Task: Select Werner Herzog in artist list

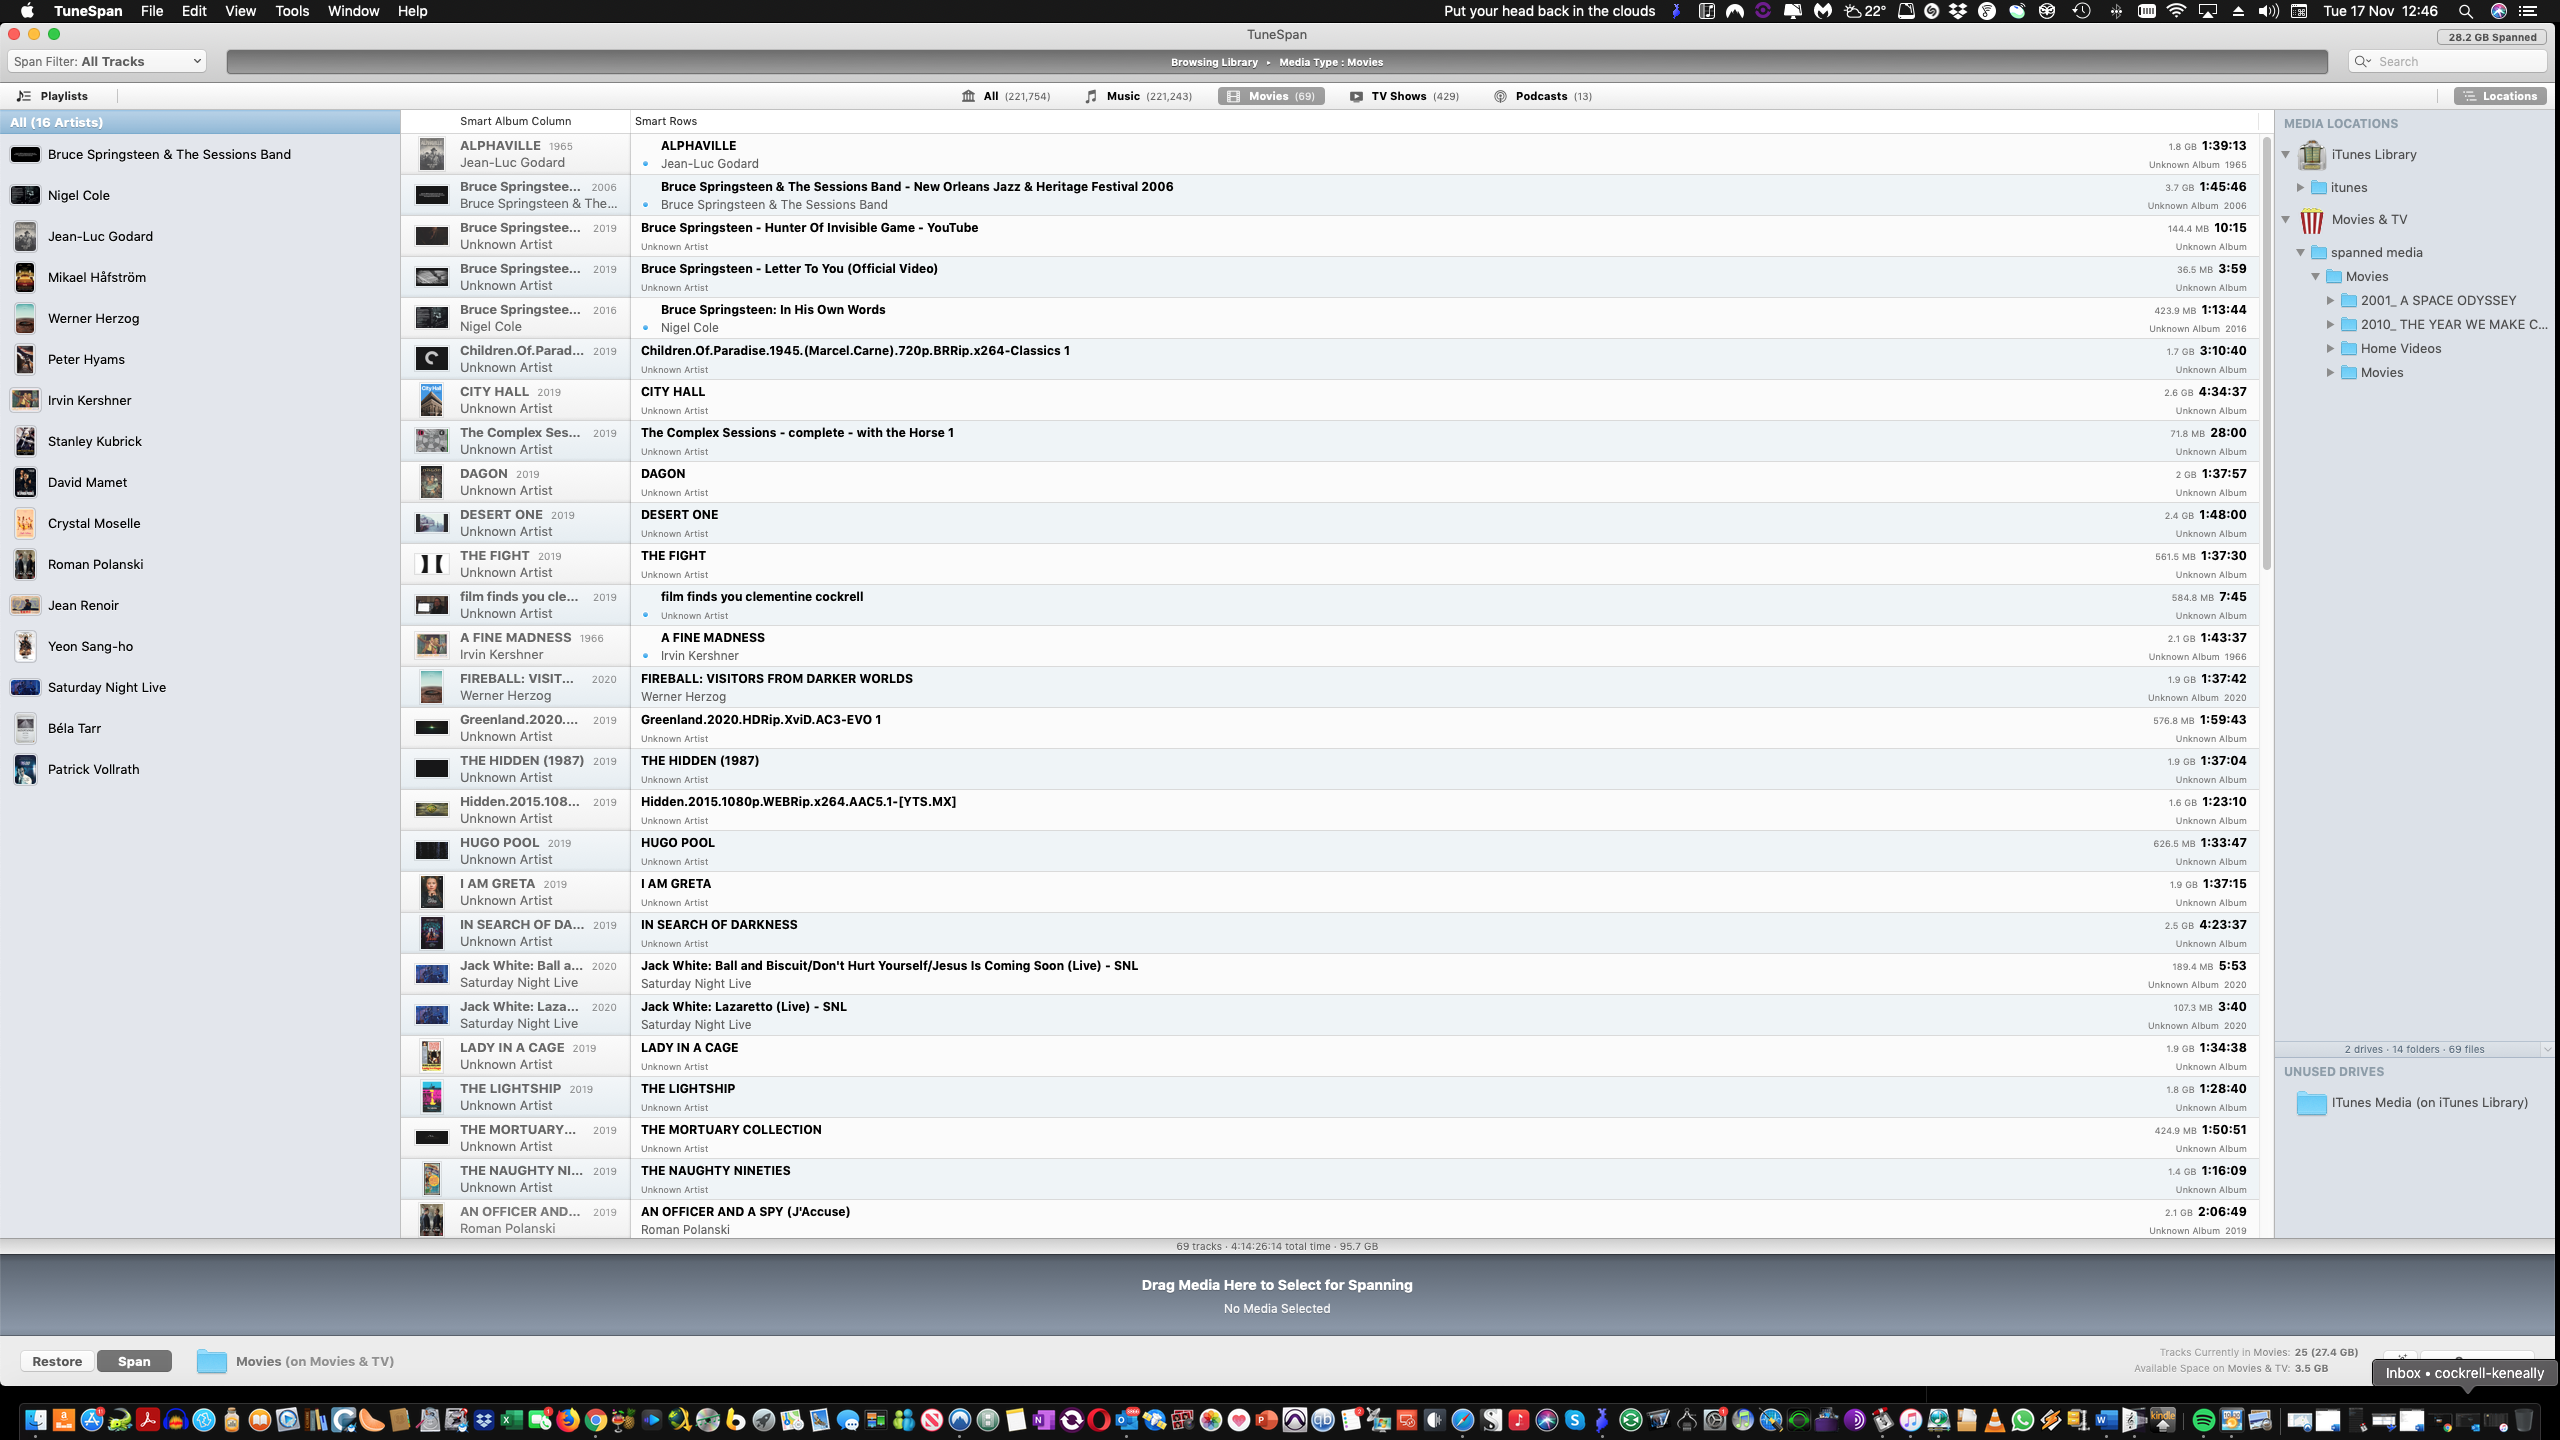Action: pos(93,318)
